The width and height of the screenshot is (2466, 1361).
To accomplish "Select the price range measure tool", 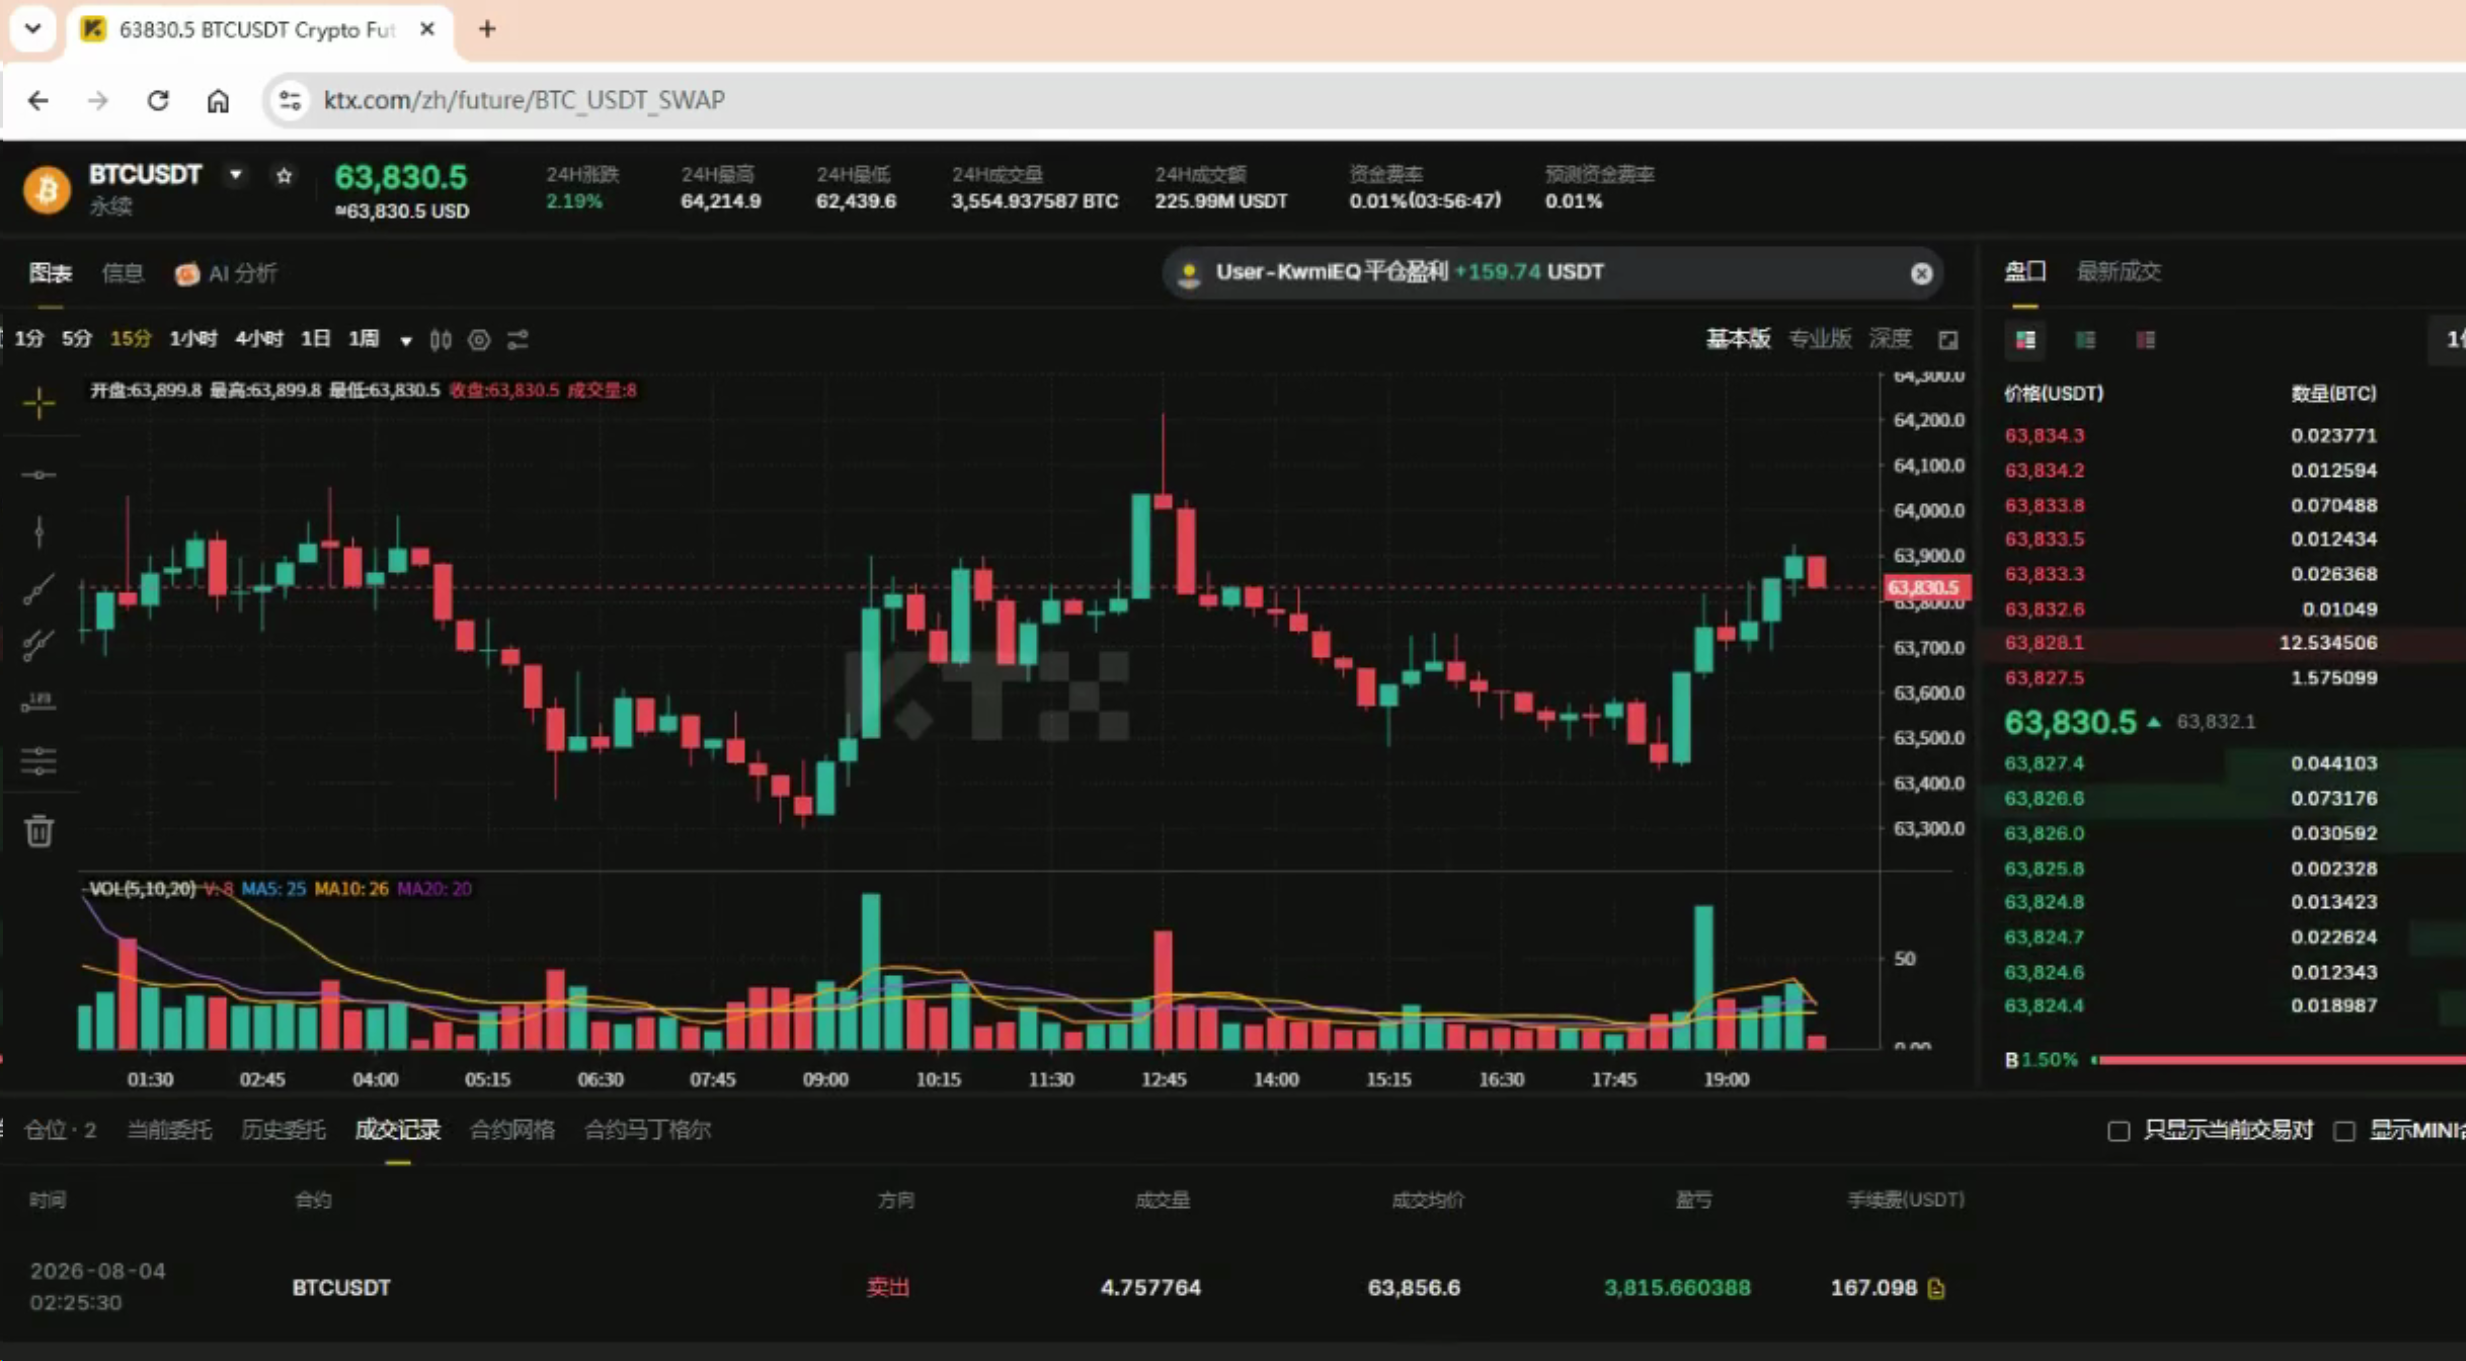I will pos(39,701).
